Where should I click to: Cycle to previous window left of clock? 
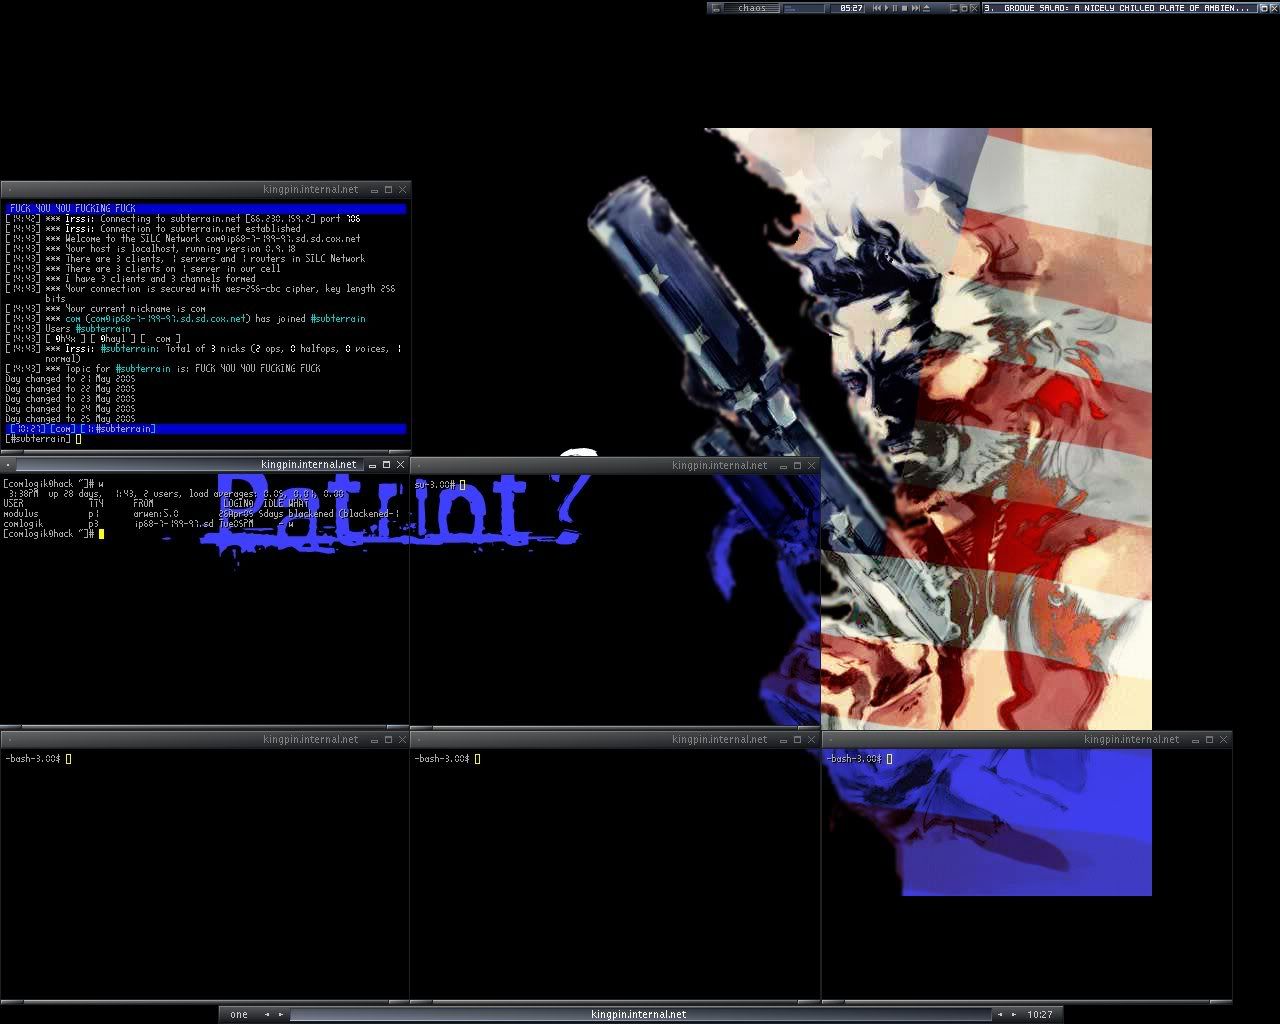coord(999,1014)
